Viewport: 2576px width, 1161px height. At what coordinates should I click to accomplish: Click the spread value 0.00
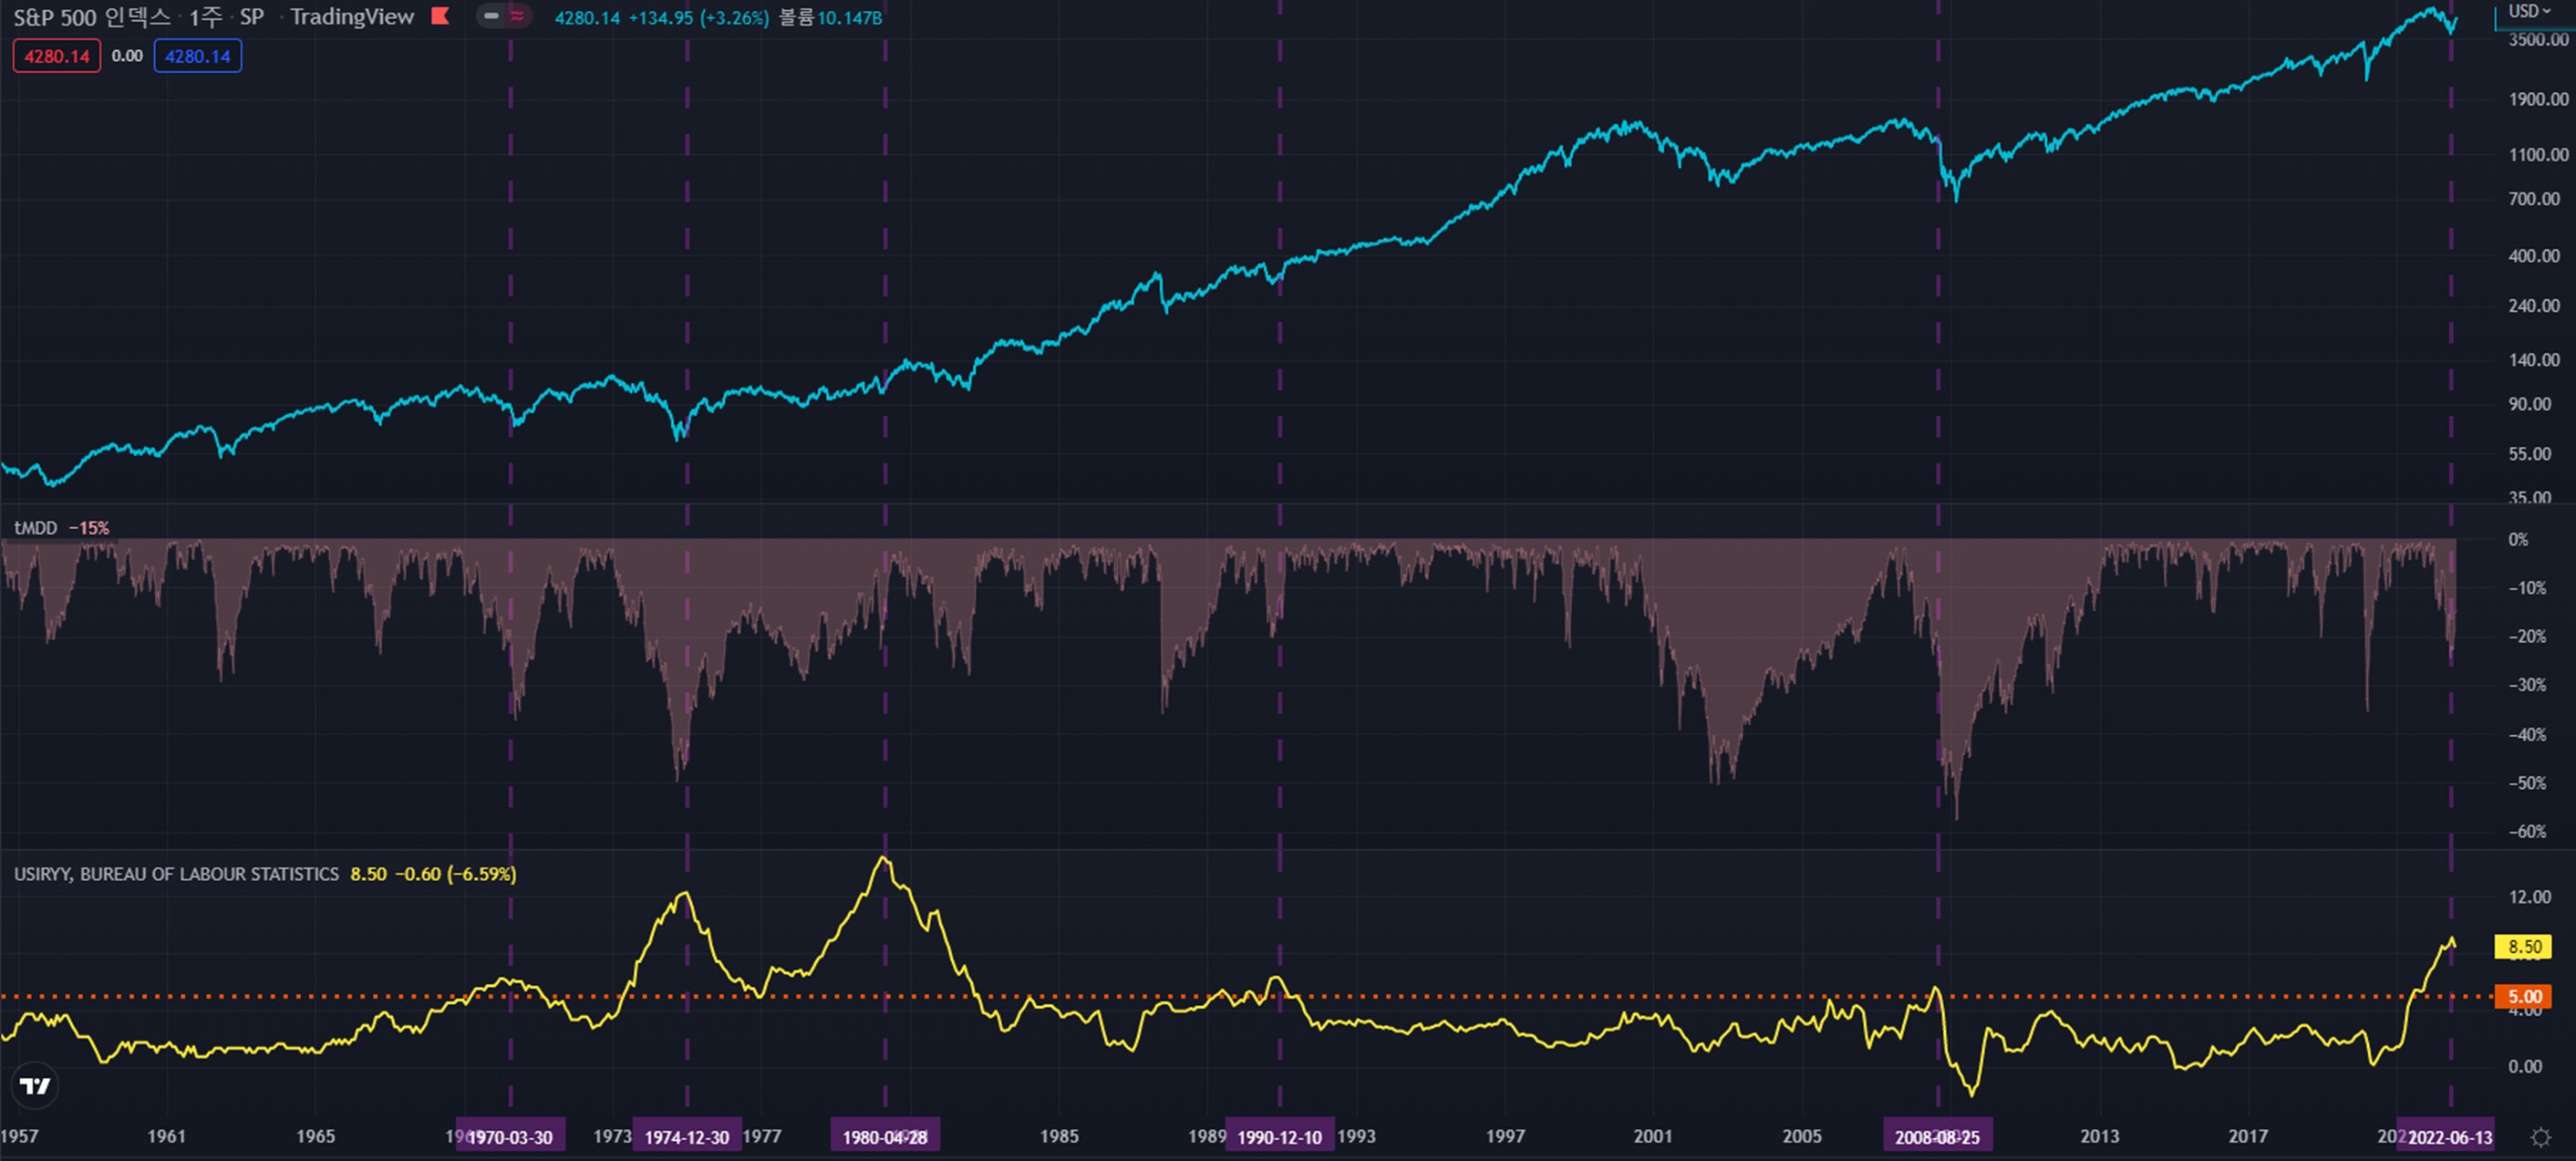(127, 56)
